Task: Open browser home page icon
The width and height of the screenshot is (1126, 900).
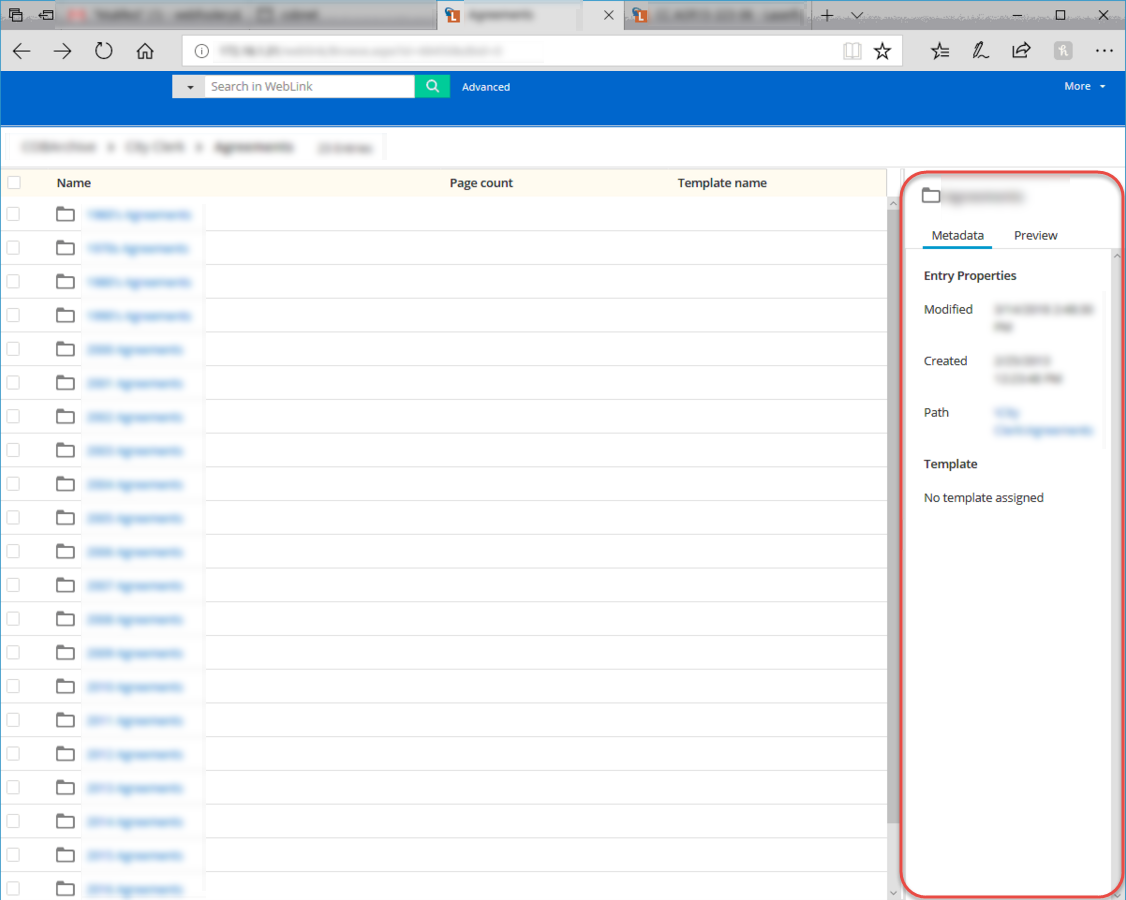Action: 145,51
